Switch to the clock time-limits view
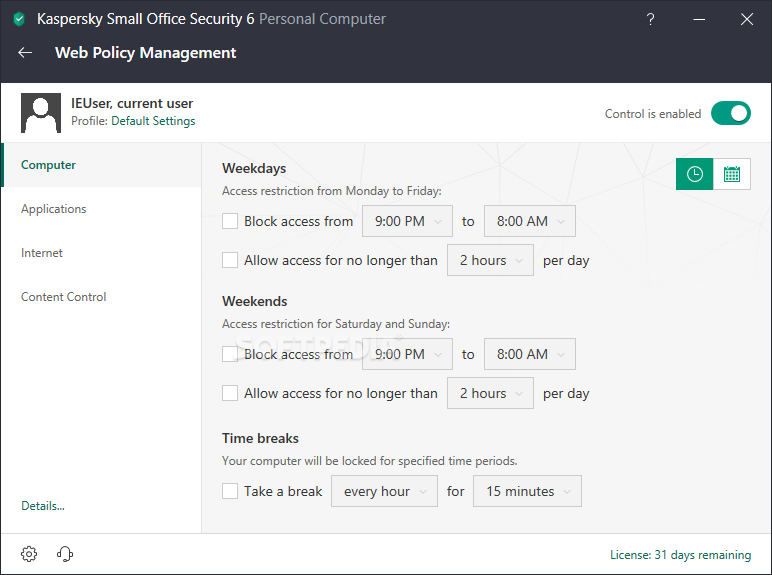The image size is (772, 575). tap(694, 174)
